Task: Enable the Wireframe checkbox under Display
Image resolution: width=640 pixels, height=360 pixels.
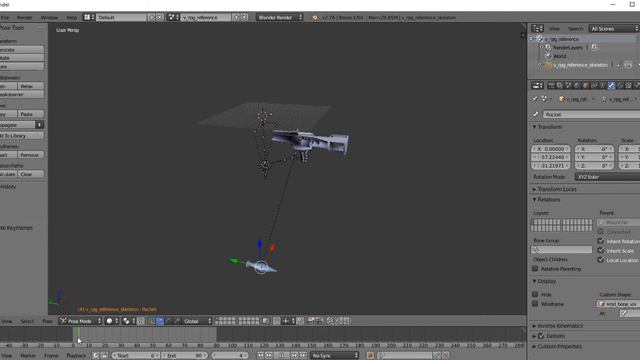Action: click(x=535, y=303)
